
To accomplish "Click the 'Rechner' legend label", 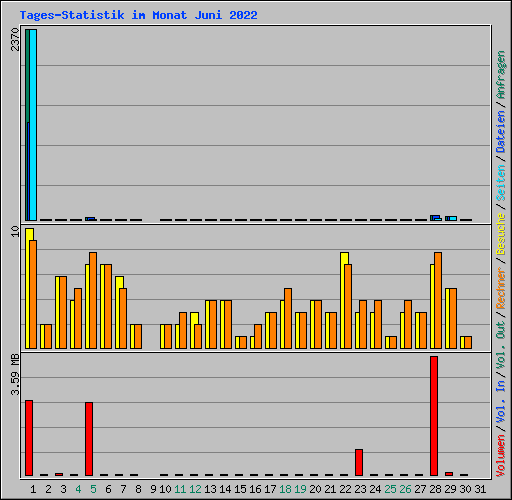I will click(501, 288).
